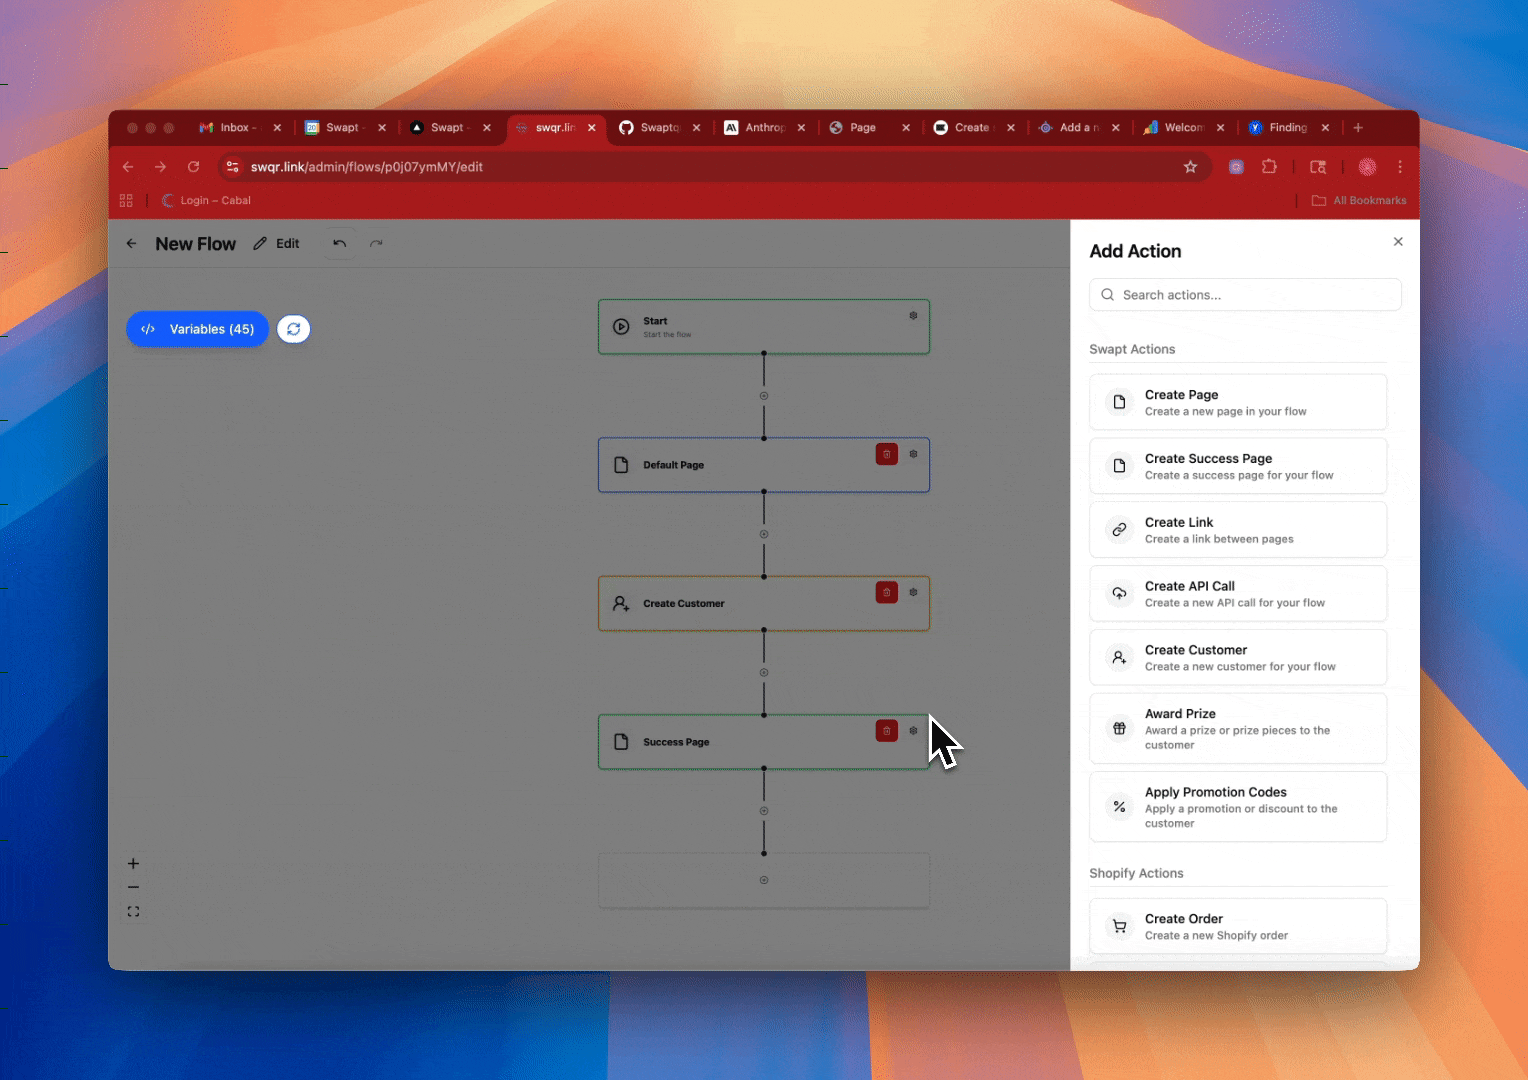Bookmark this page with the star icon
1528x1080 pixels.
point(1190,167)
